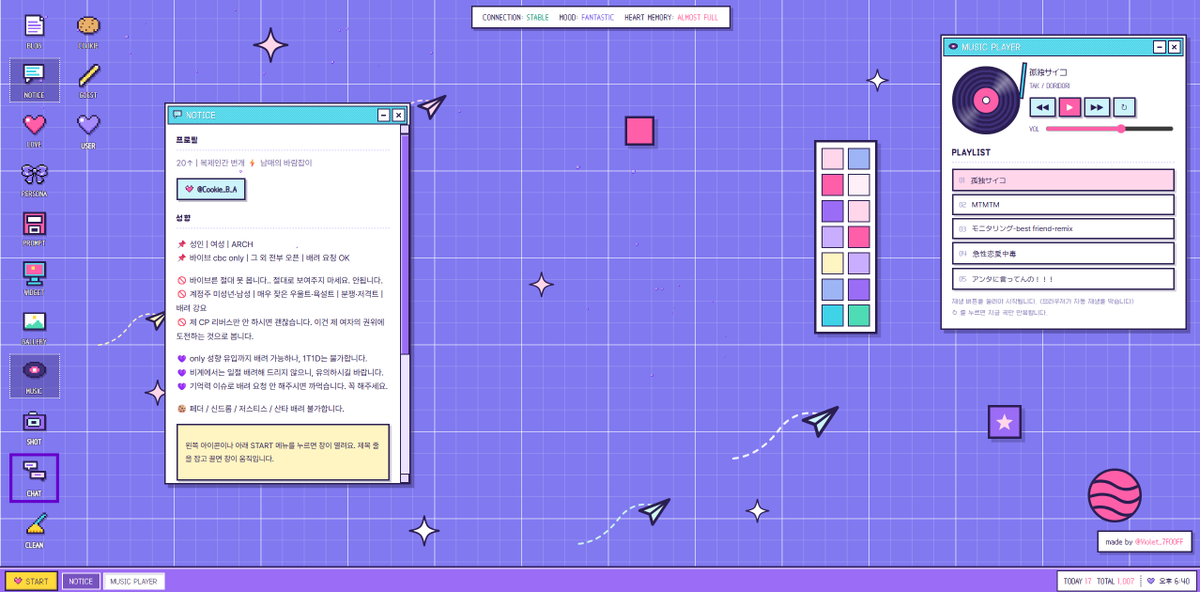Open the @Cookie_B_A profile button
Viewport: 1200px width, 592px height.
pos(211,189)
